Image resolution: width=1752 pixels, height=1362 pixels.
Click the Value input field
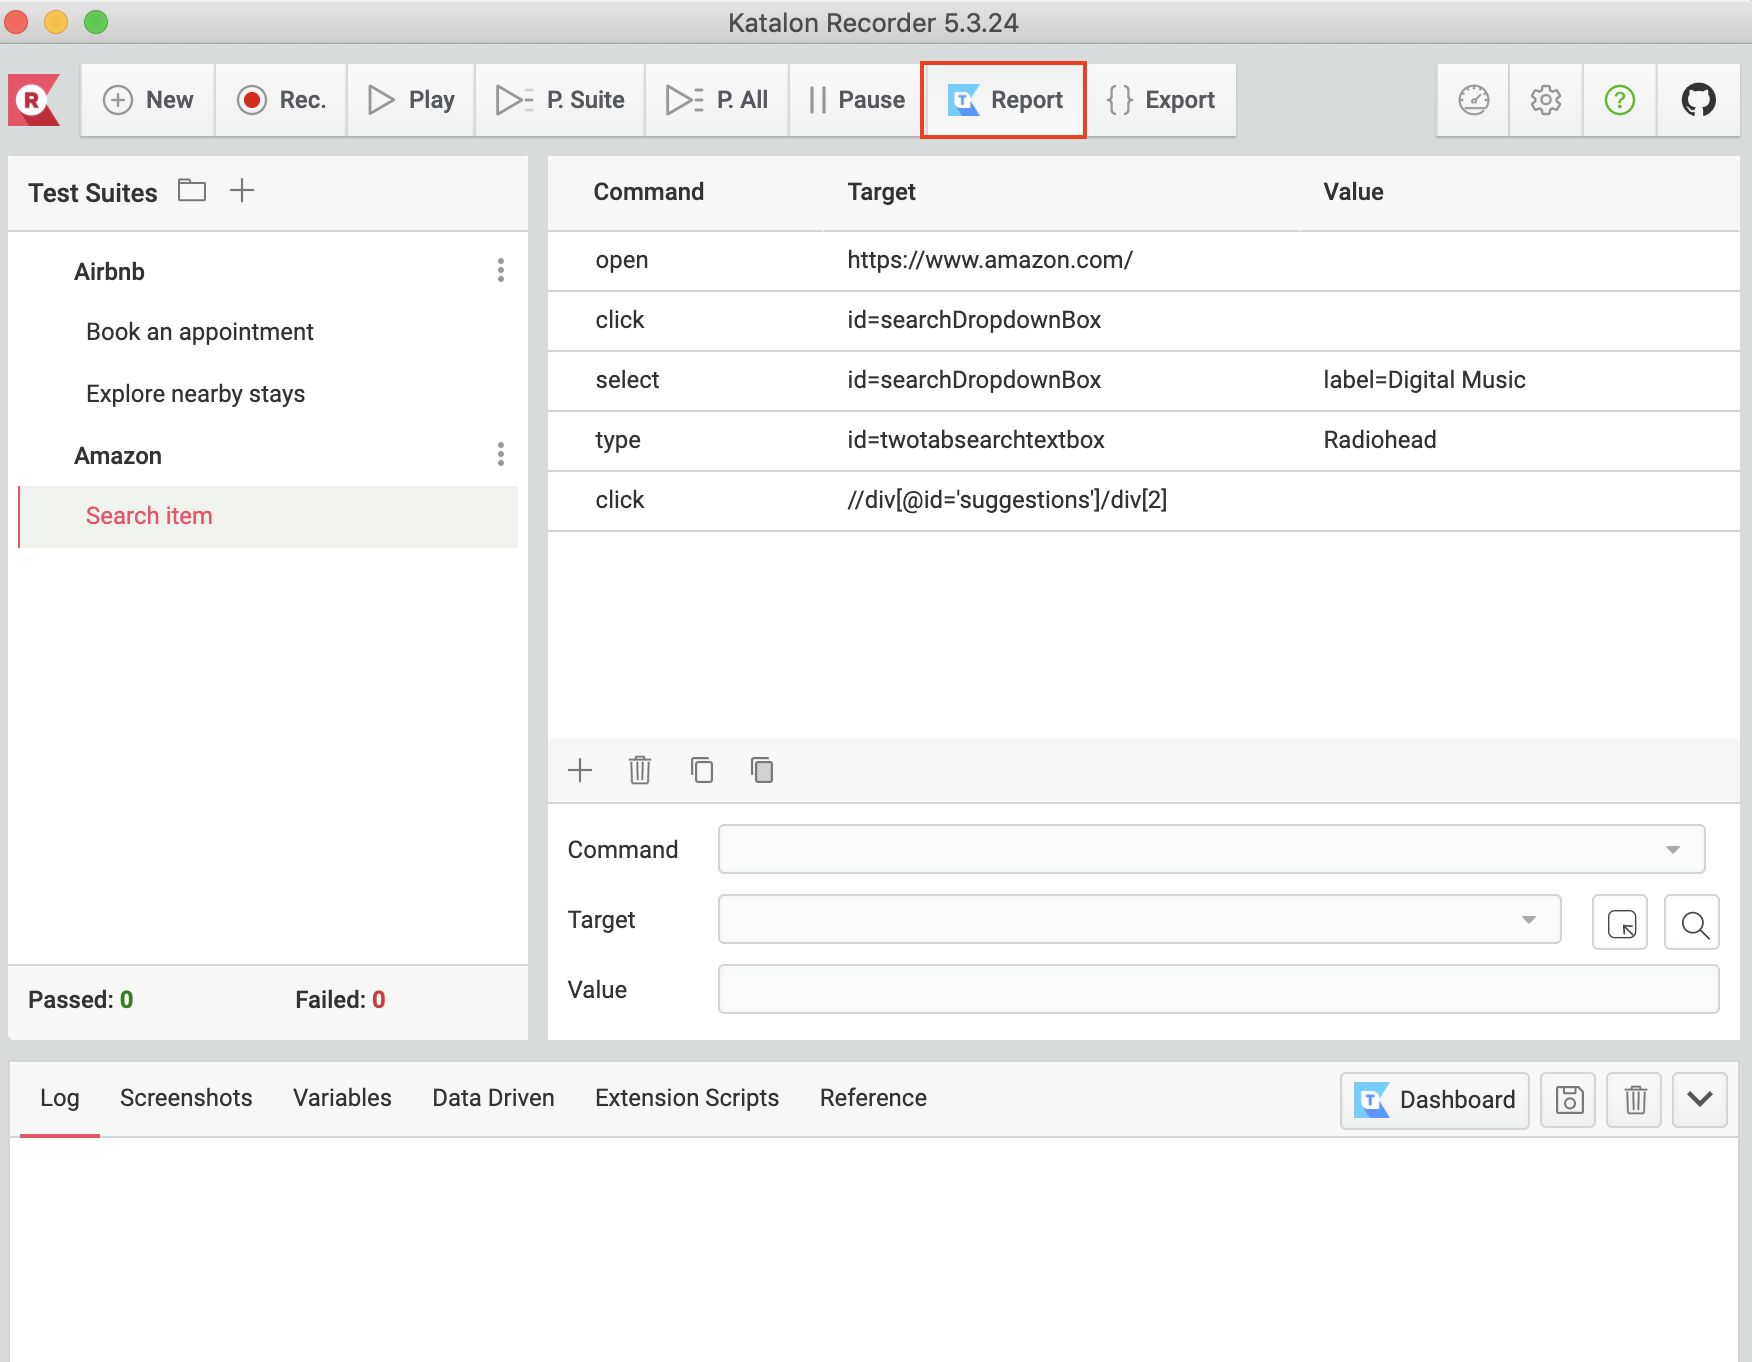click(x=1219, y=989)
